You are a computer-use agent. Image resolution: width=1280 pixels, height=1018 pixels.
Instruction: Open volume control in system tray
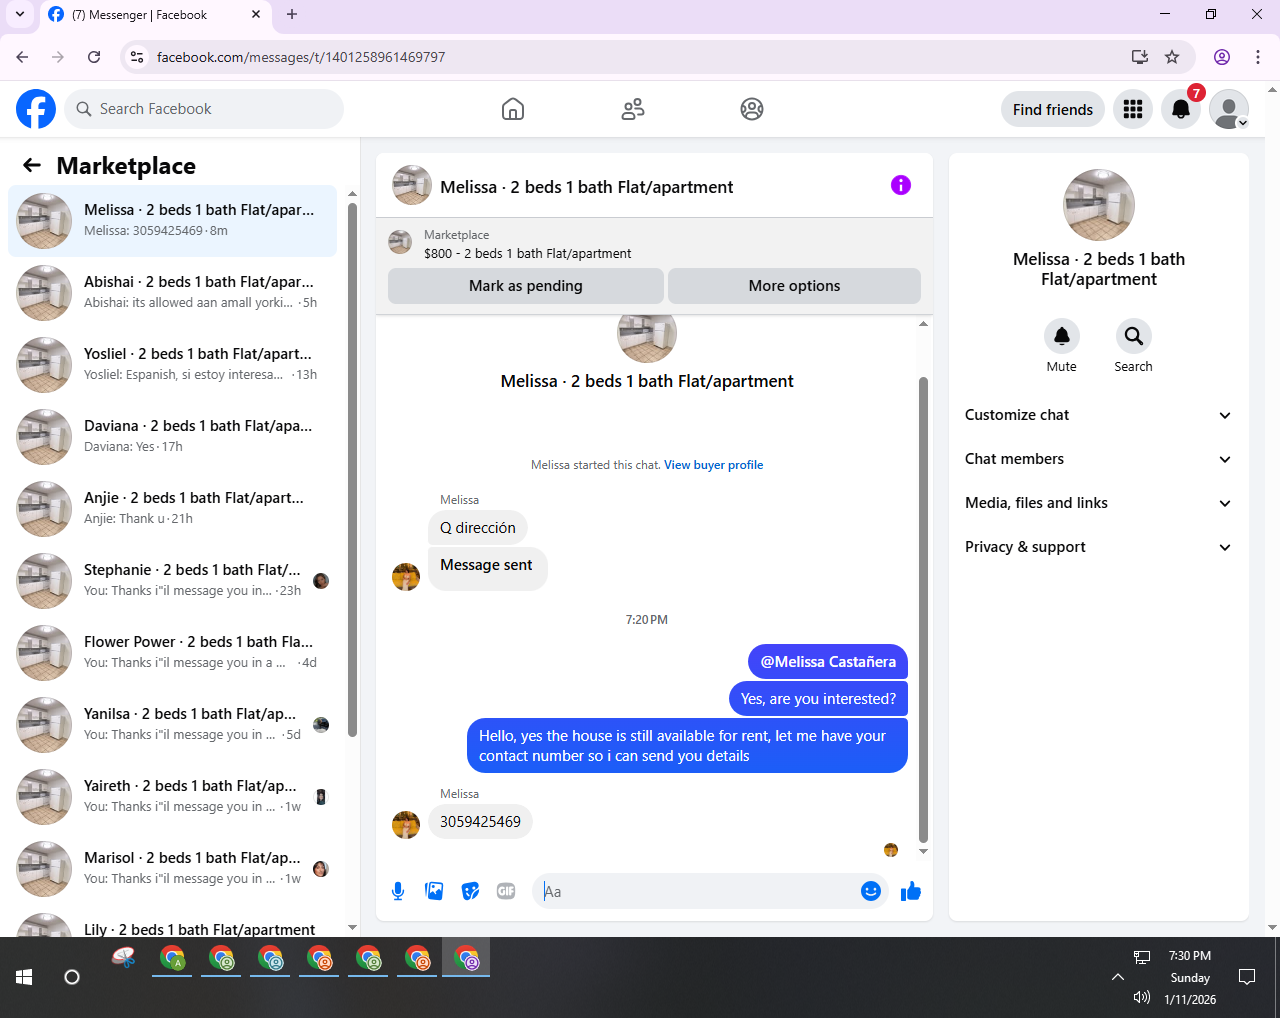point(1142,997)
